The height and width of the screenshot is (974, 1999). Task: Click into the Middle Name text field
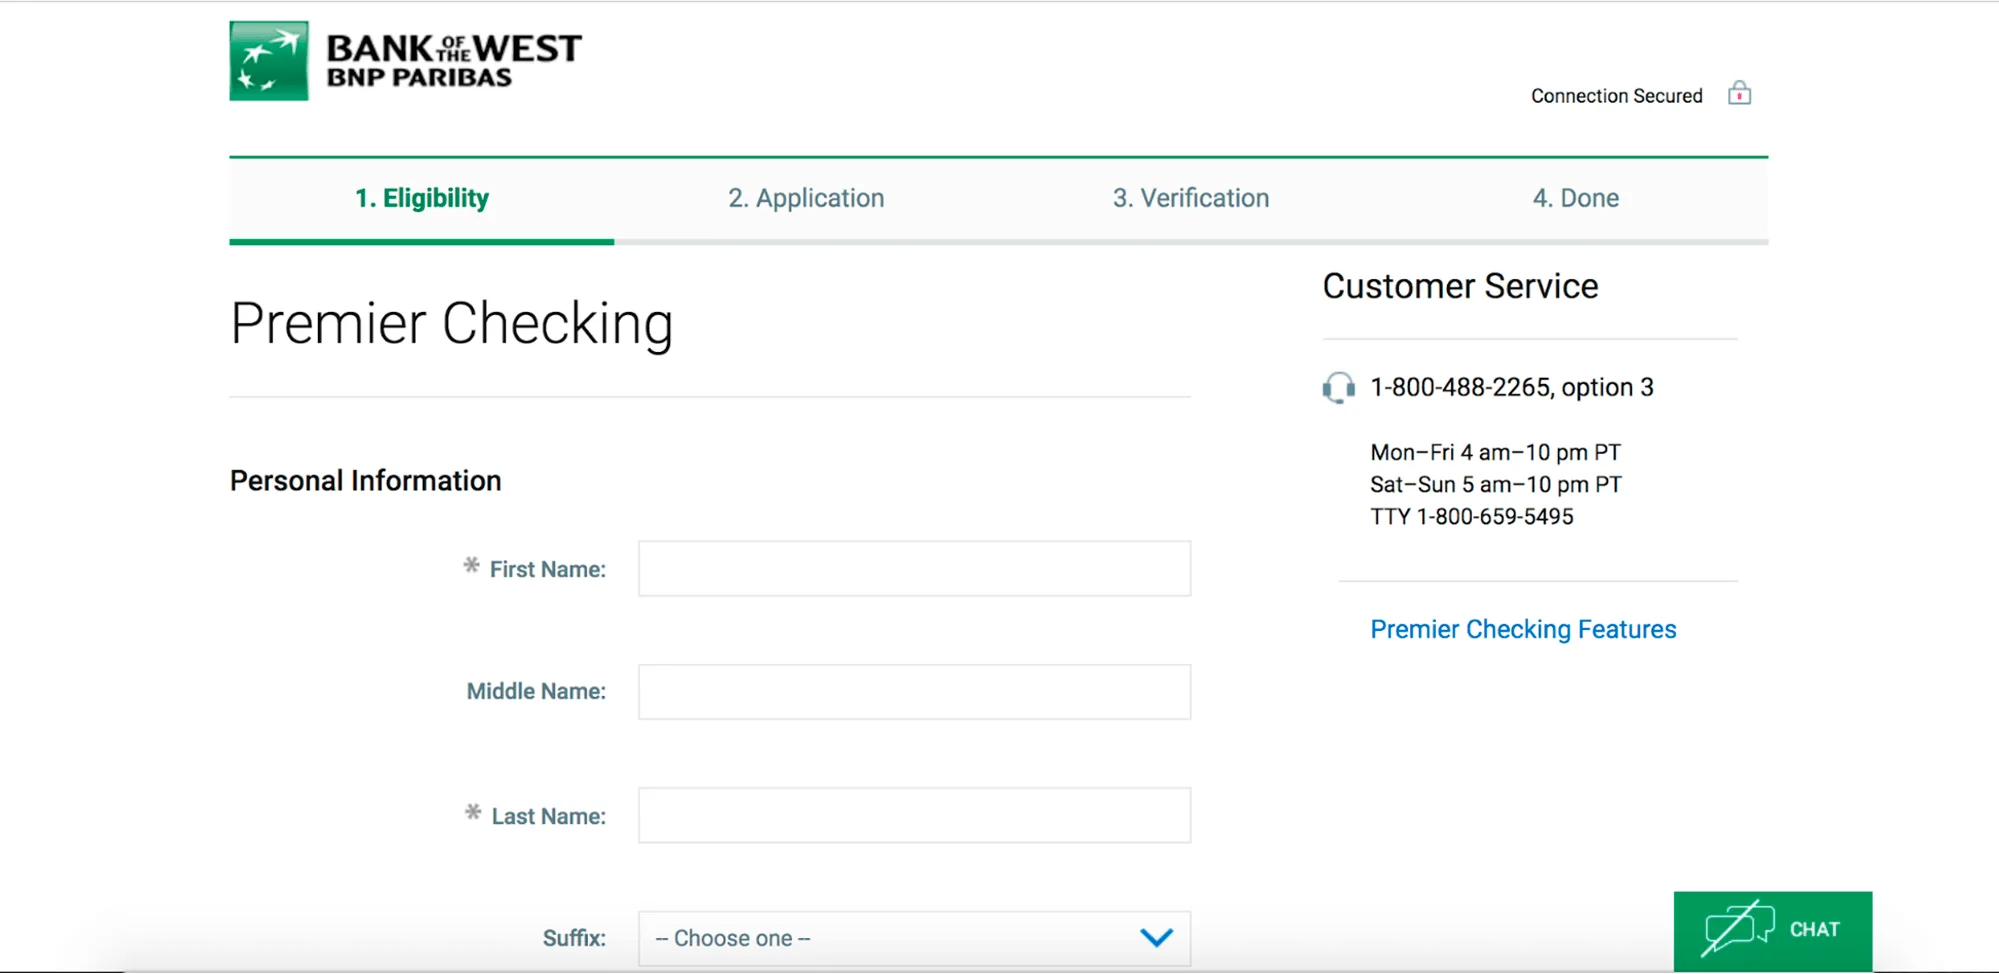(x=914, y=692)
